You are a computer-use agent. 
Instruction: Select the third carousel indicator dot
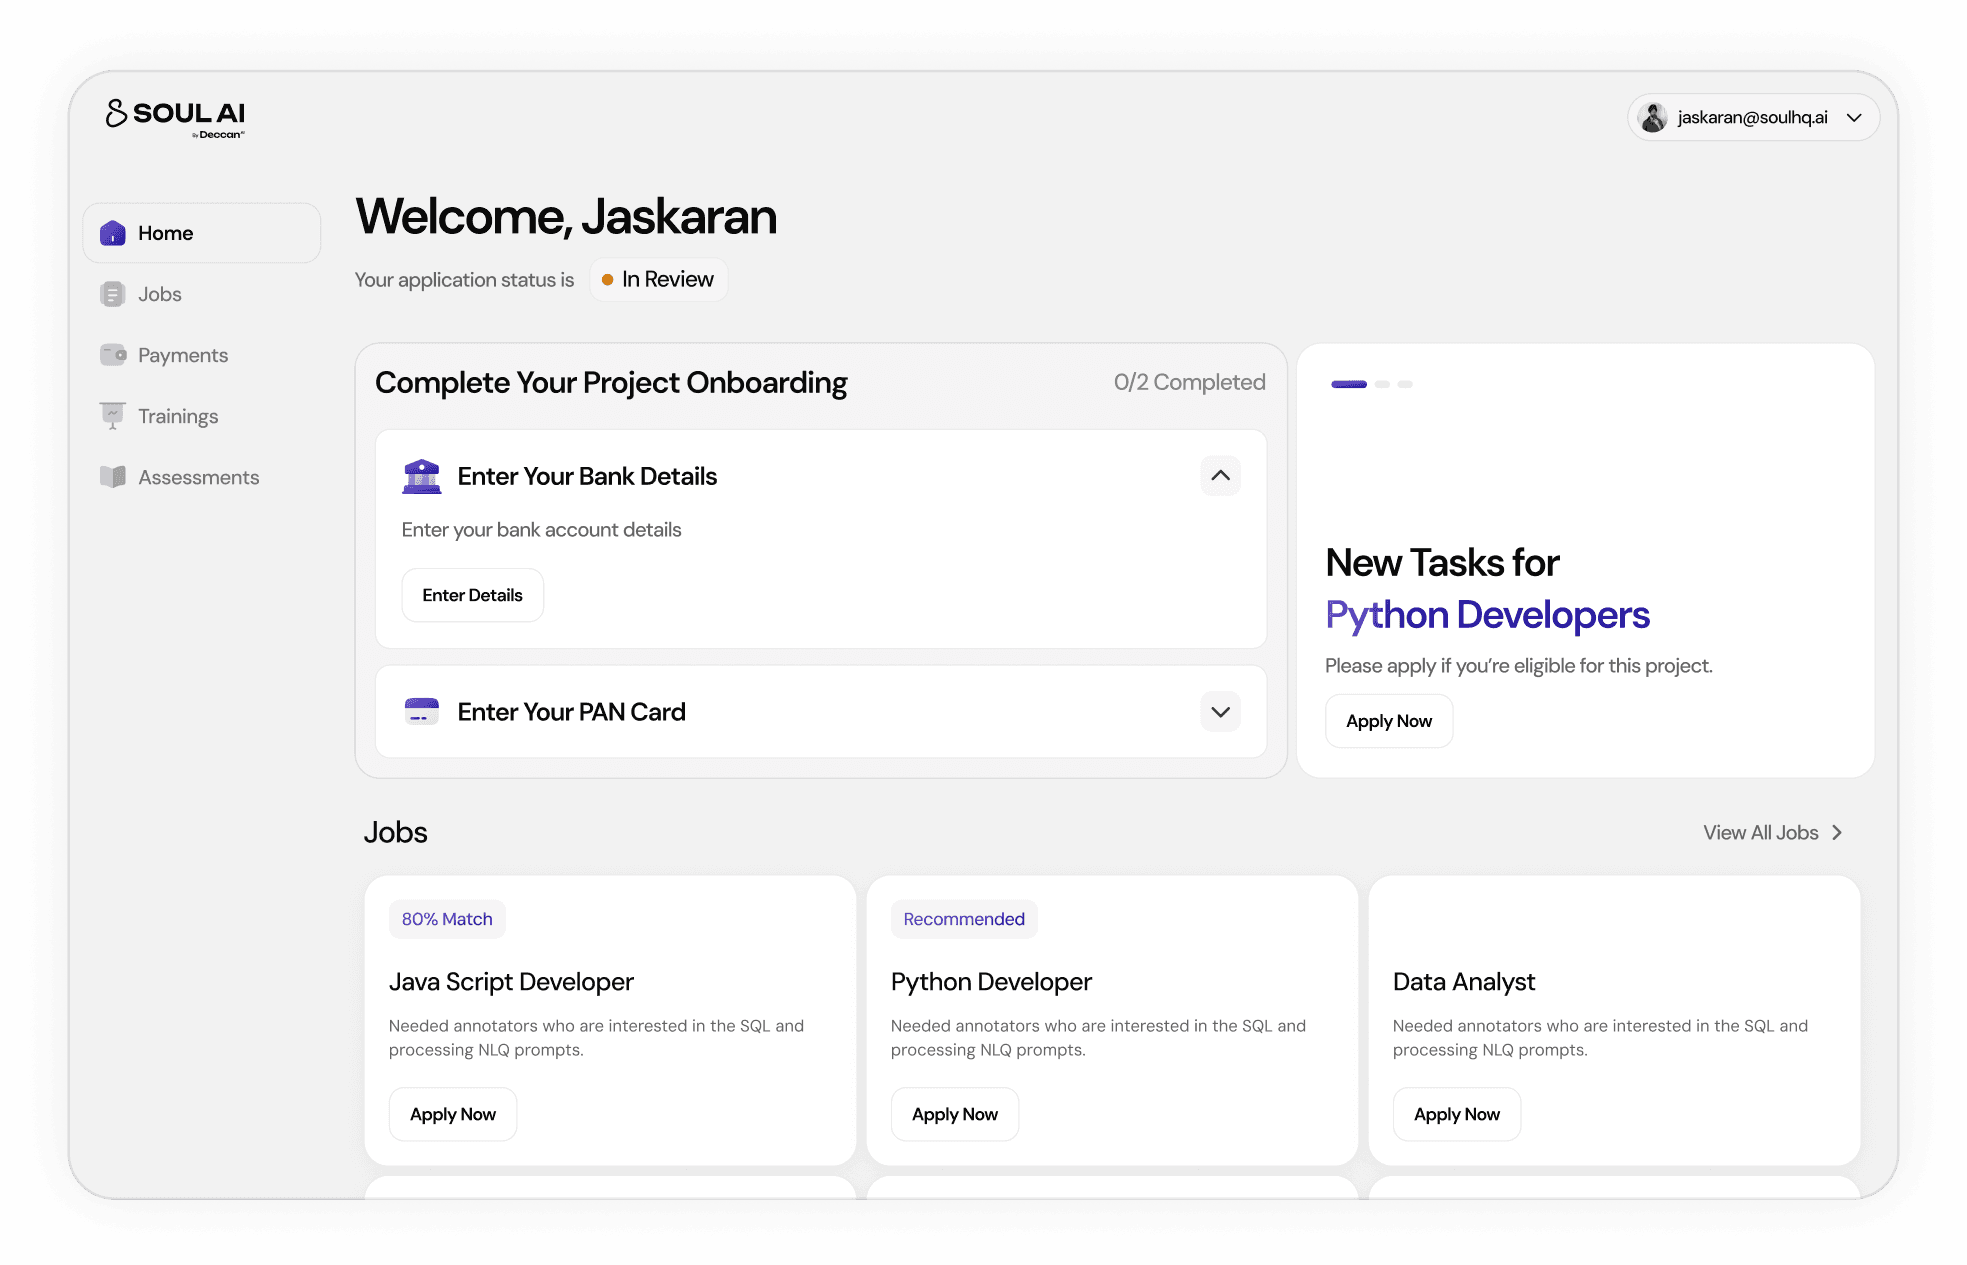[1405, 384]
